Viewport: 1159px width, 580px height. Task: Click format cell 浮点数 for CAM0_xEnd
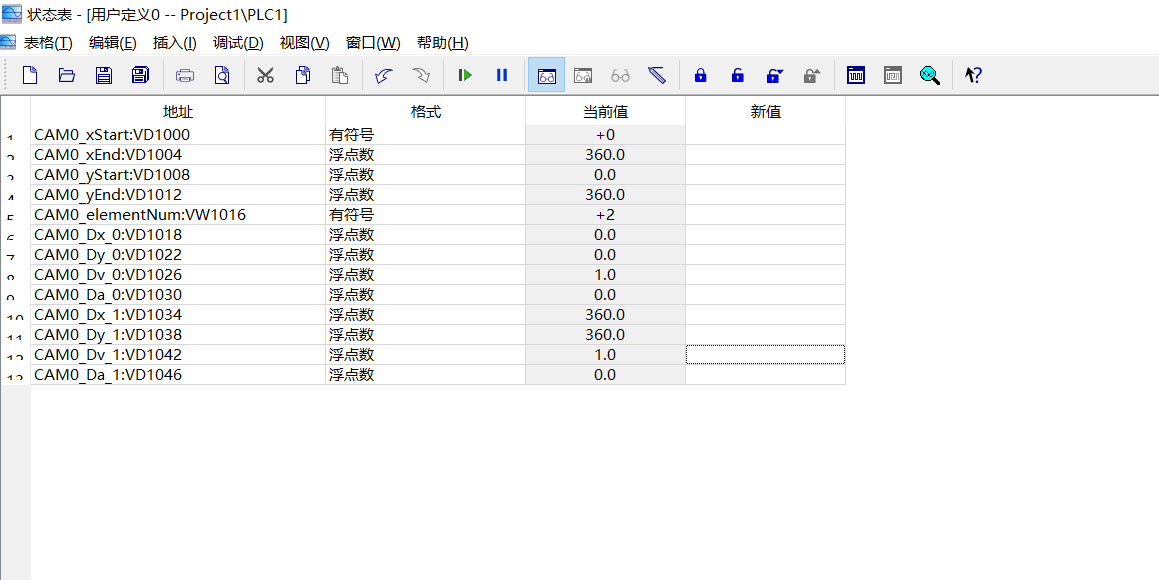[425, 154]
